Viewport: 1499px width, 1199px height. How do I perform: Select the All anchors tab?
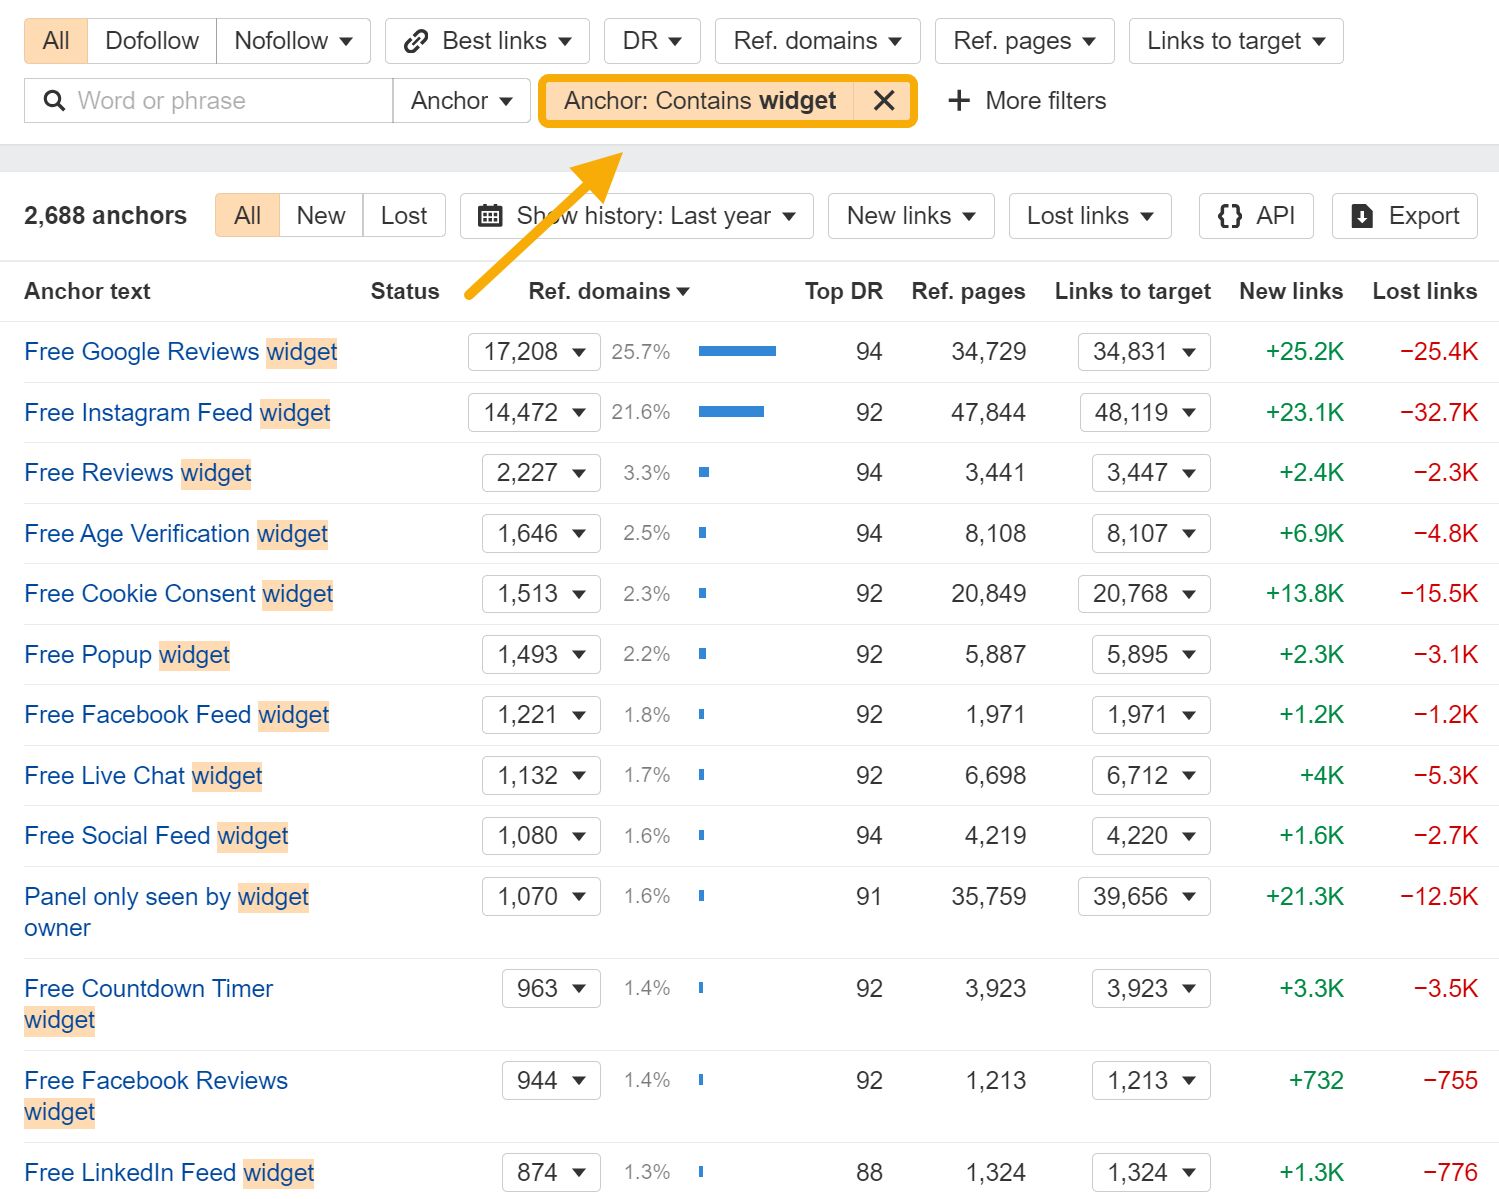pos(246,215)
